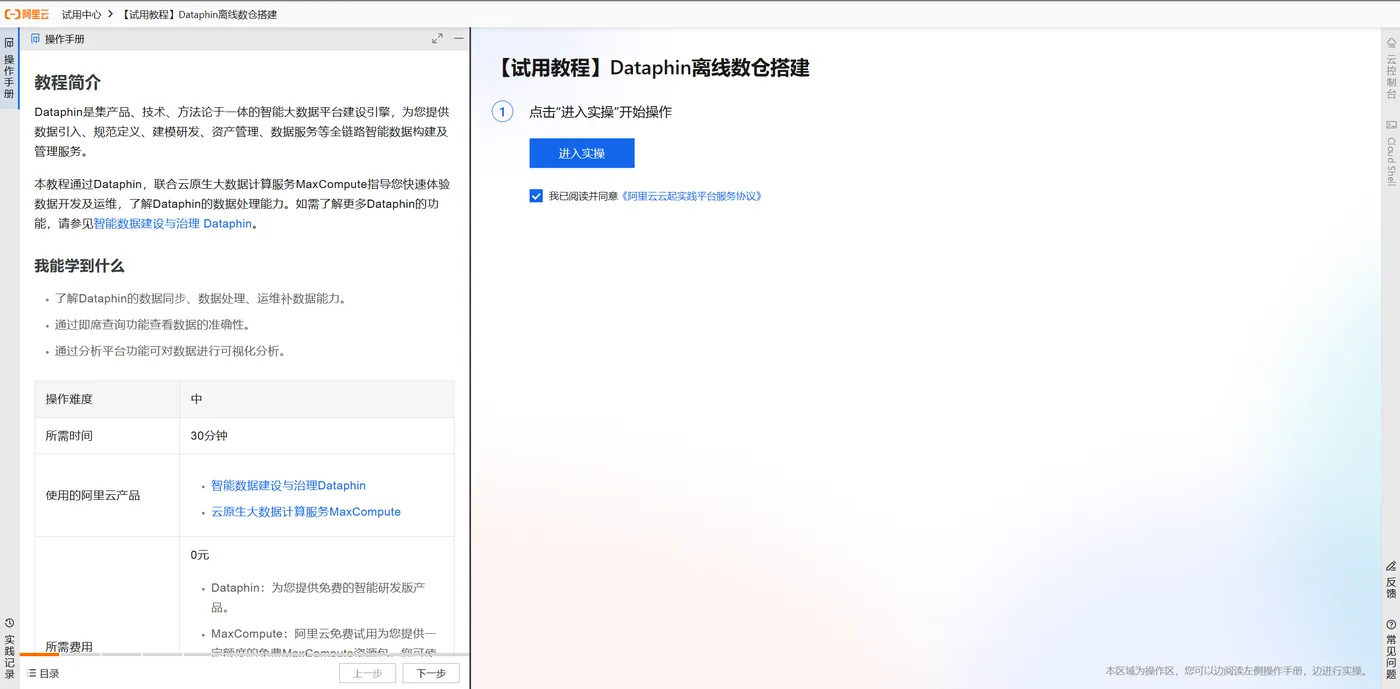Viewport: 1400px width, 689px height.
Task: Click the 点击"进入实操"开始操作 step text
Action: (x=600, y=112)
